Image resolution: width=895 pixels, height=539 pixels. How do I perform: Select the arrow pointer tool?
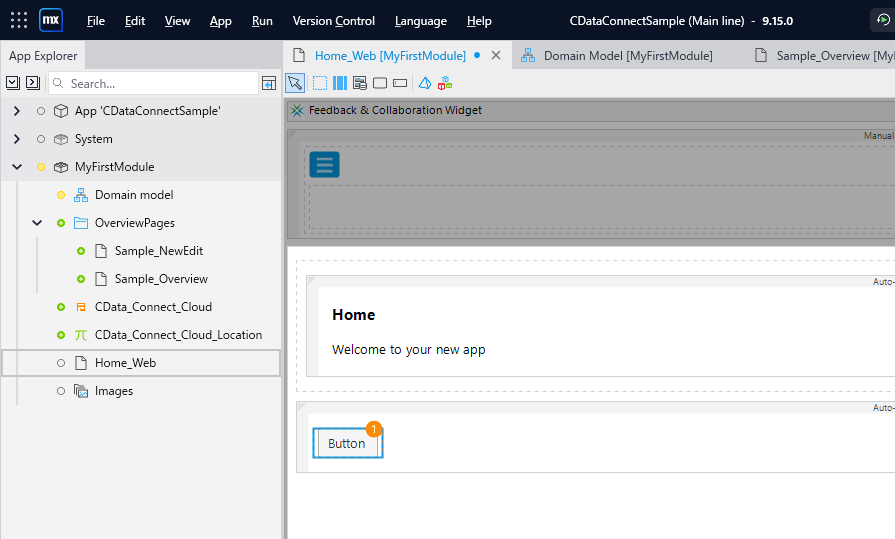pos(295,83)
